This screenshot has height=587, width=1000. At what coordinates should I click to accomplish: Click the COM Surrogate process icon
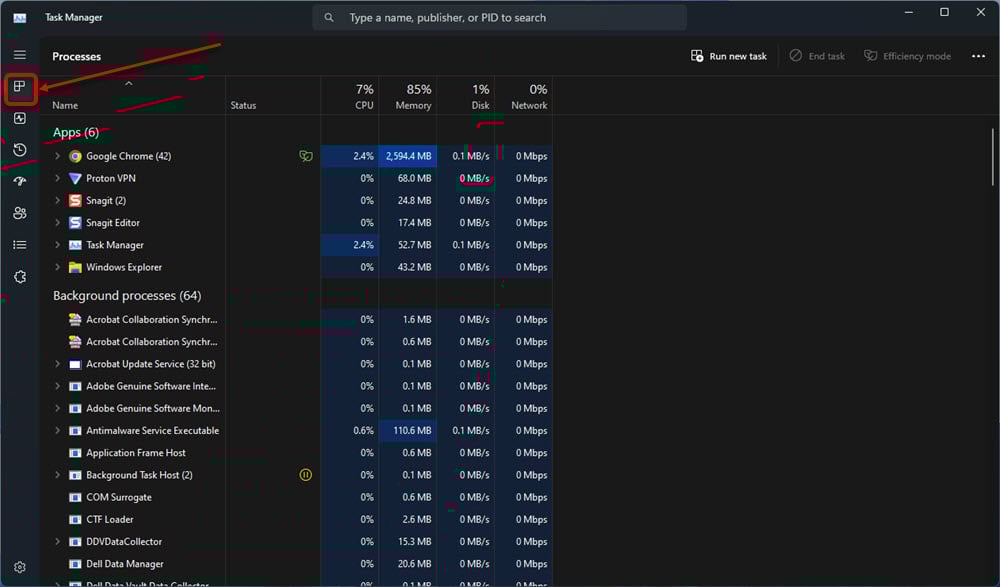click(75, 497)
